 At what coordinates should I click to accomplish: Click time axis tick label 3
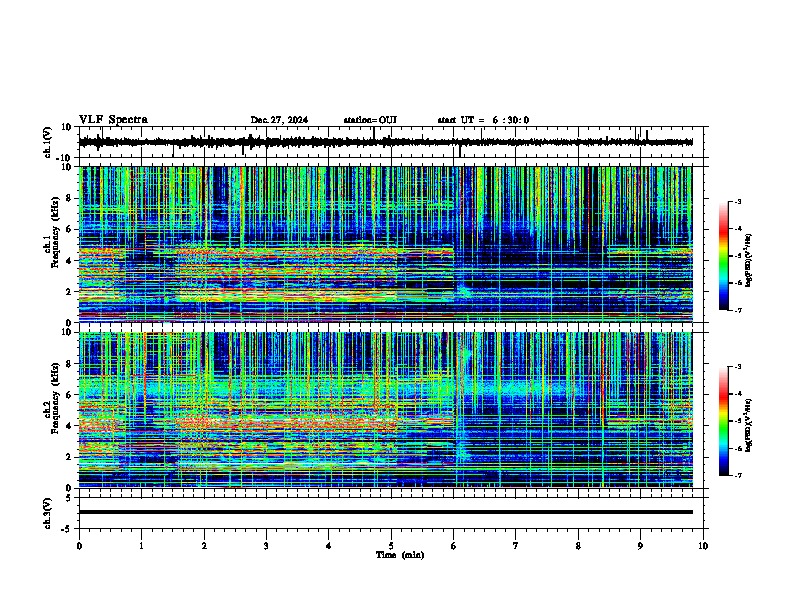(x=267, y=545)
